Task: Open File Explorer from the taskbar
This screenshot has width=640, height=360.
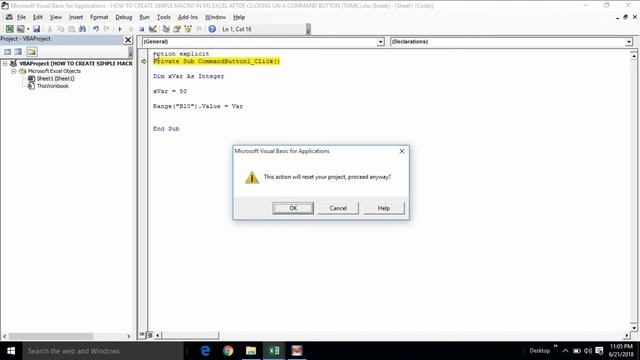Action: 251,351
